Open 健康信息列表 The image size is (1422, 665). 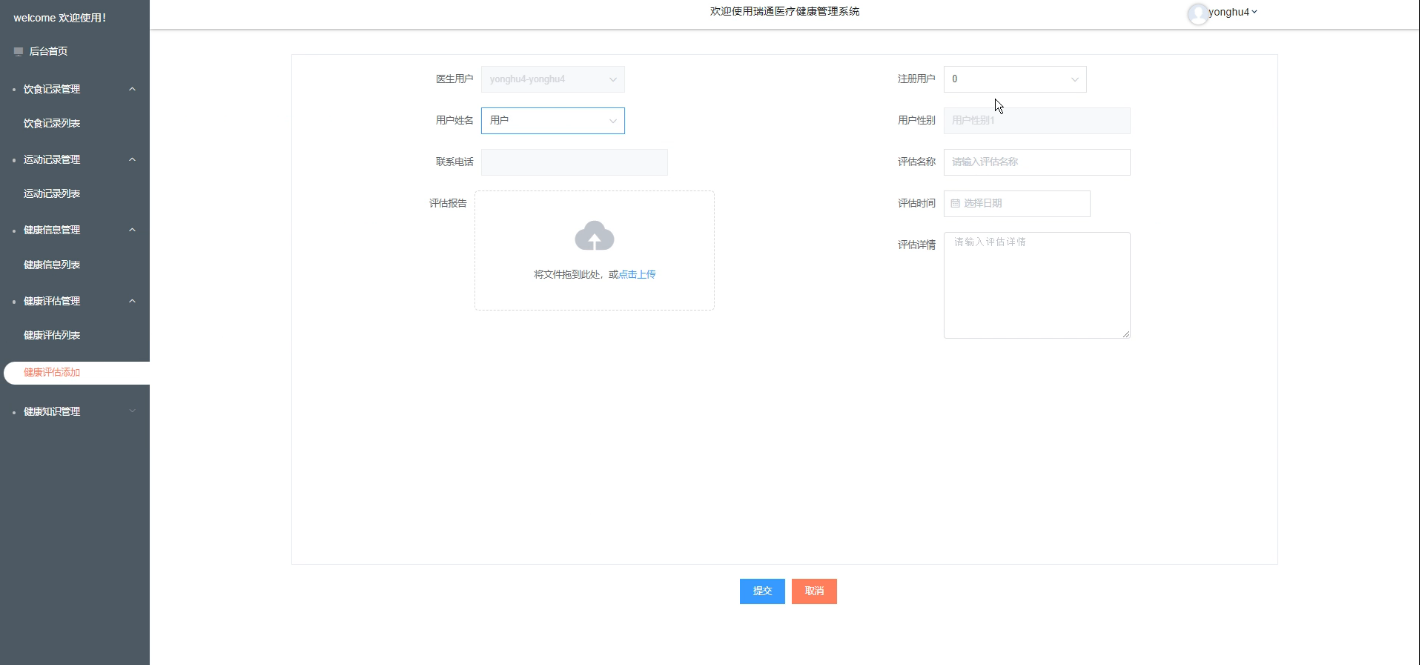[x=52, y=265]
